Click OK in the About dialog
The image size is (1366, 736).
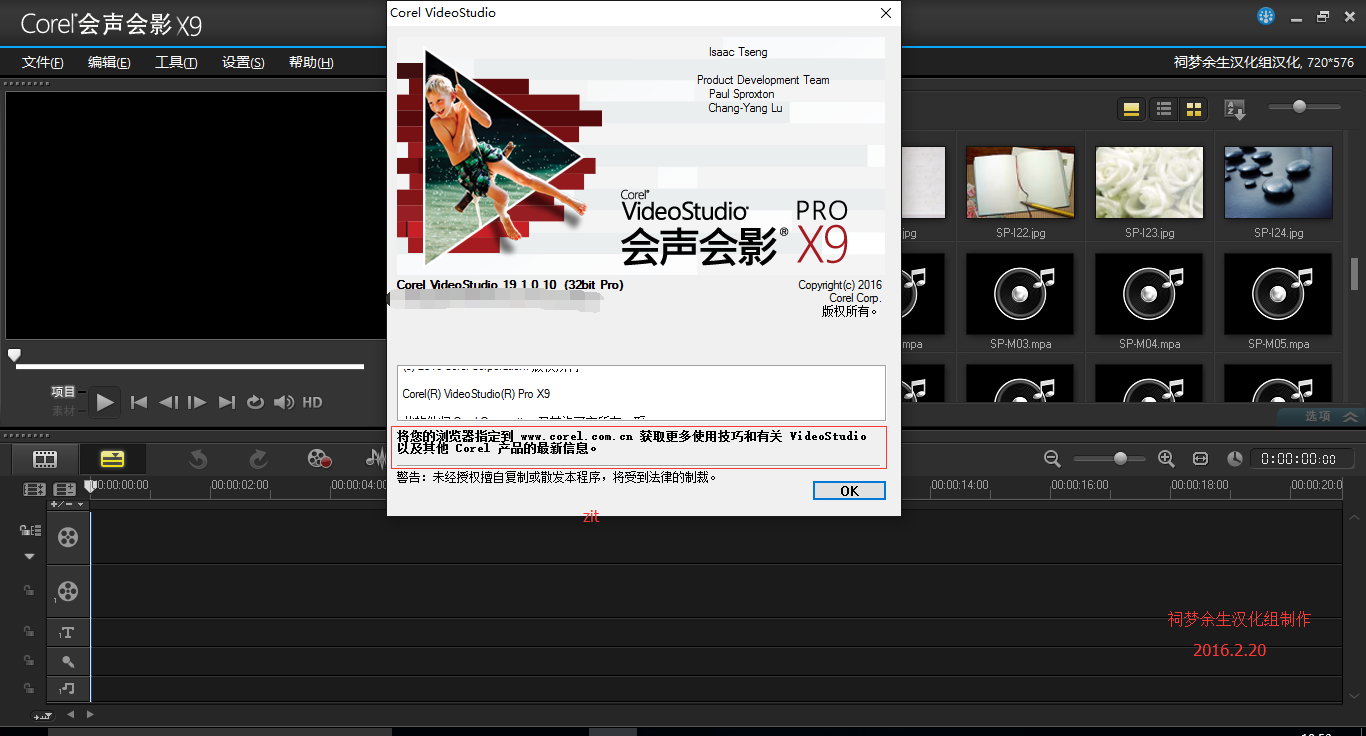[x=849, y=490]
